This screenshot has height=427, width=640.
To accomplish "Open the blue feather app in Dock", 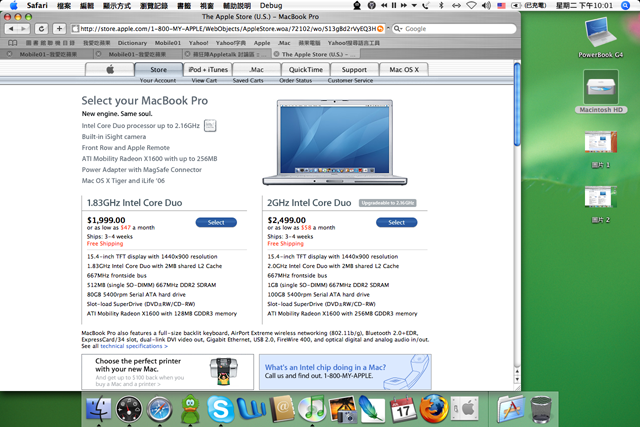I will pyautogui.click(x=372, y=409).
